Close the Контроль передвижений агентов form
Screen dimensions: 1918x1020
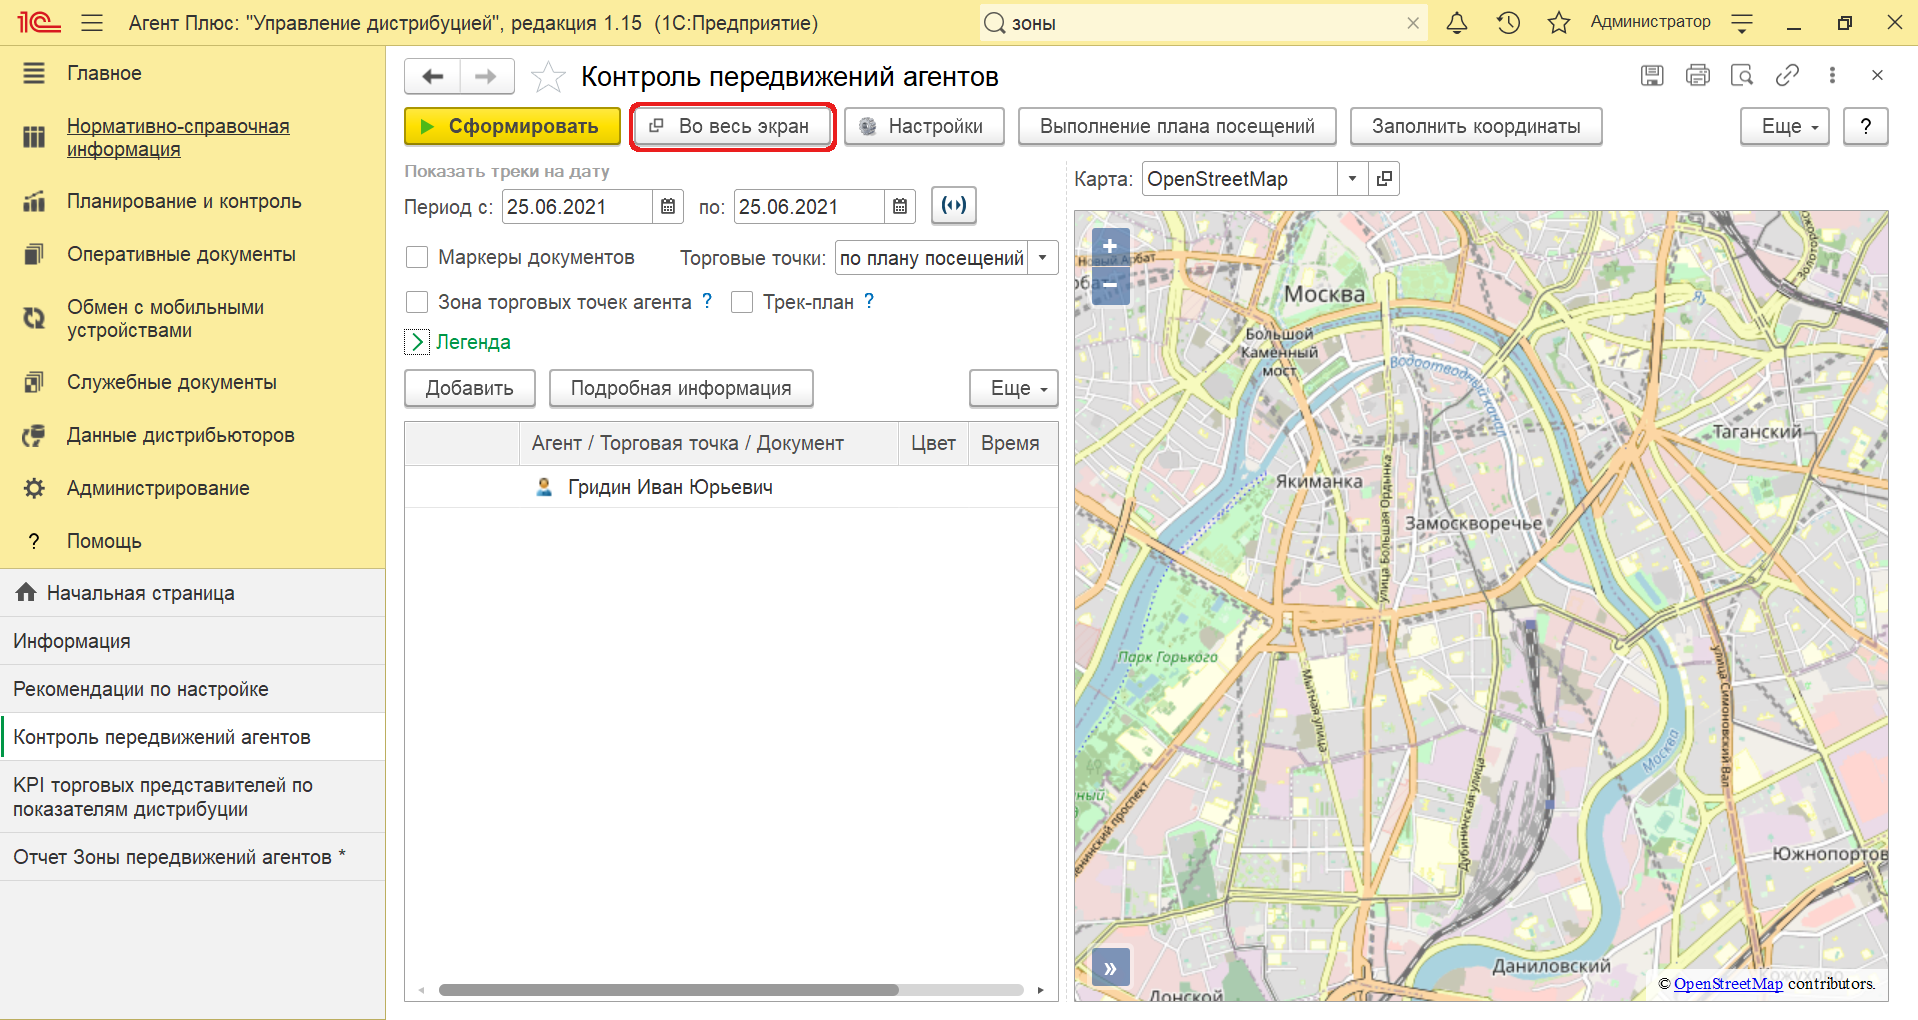pyautogui.click(x=1877, y=75)
